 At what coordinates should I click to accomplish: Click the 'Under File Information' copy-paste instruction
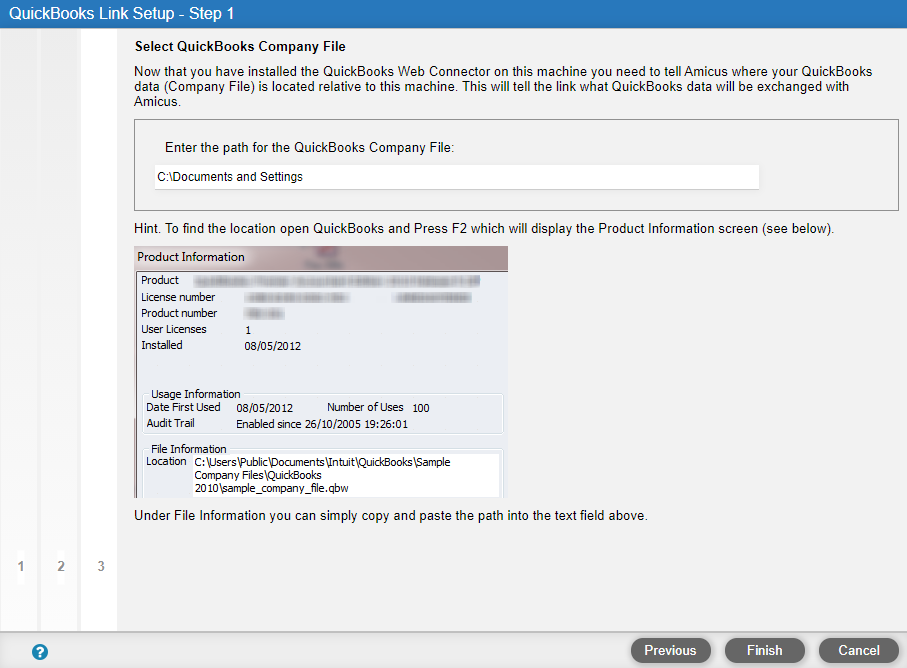coord(391,515)
